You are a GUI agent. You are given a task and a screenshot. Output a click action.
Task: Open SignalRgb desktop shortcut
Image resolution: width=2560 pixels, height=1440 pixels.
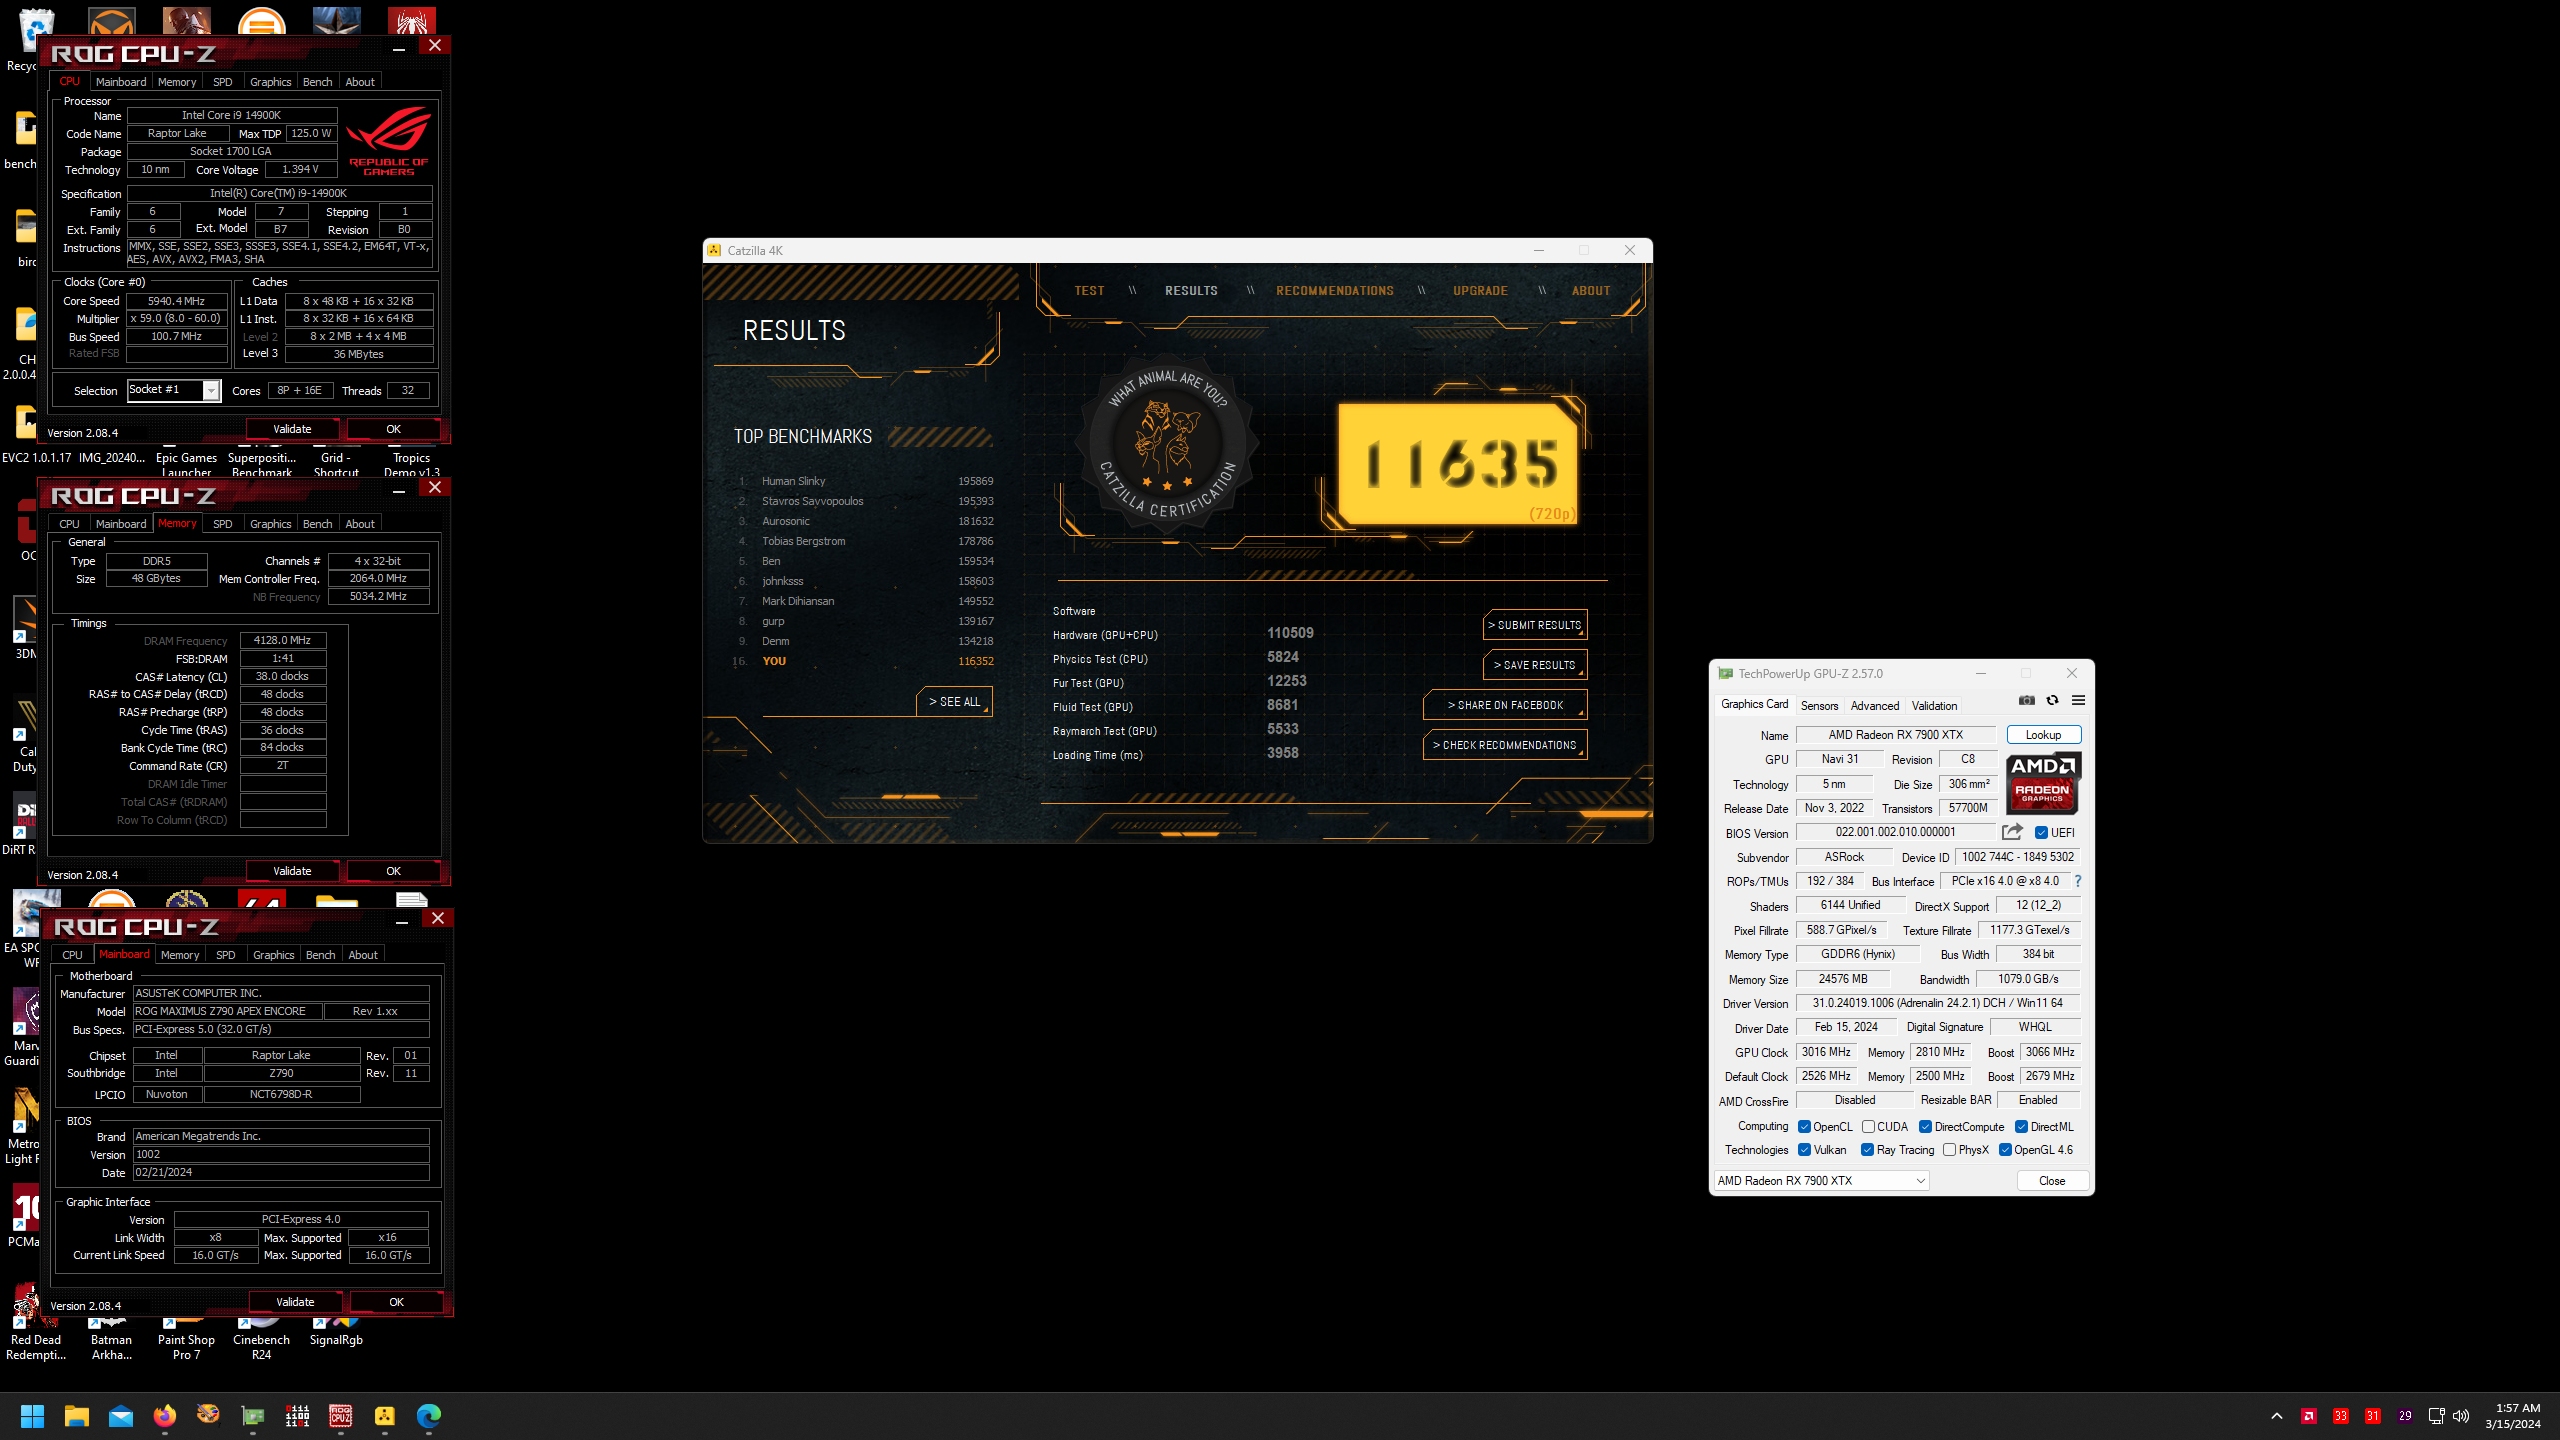[336, 1332]
